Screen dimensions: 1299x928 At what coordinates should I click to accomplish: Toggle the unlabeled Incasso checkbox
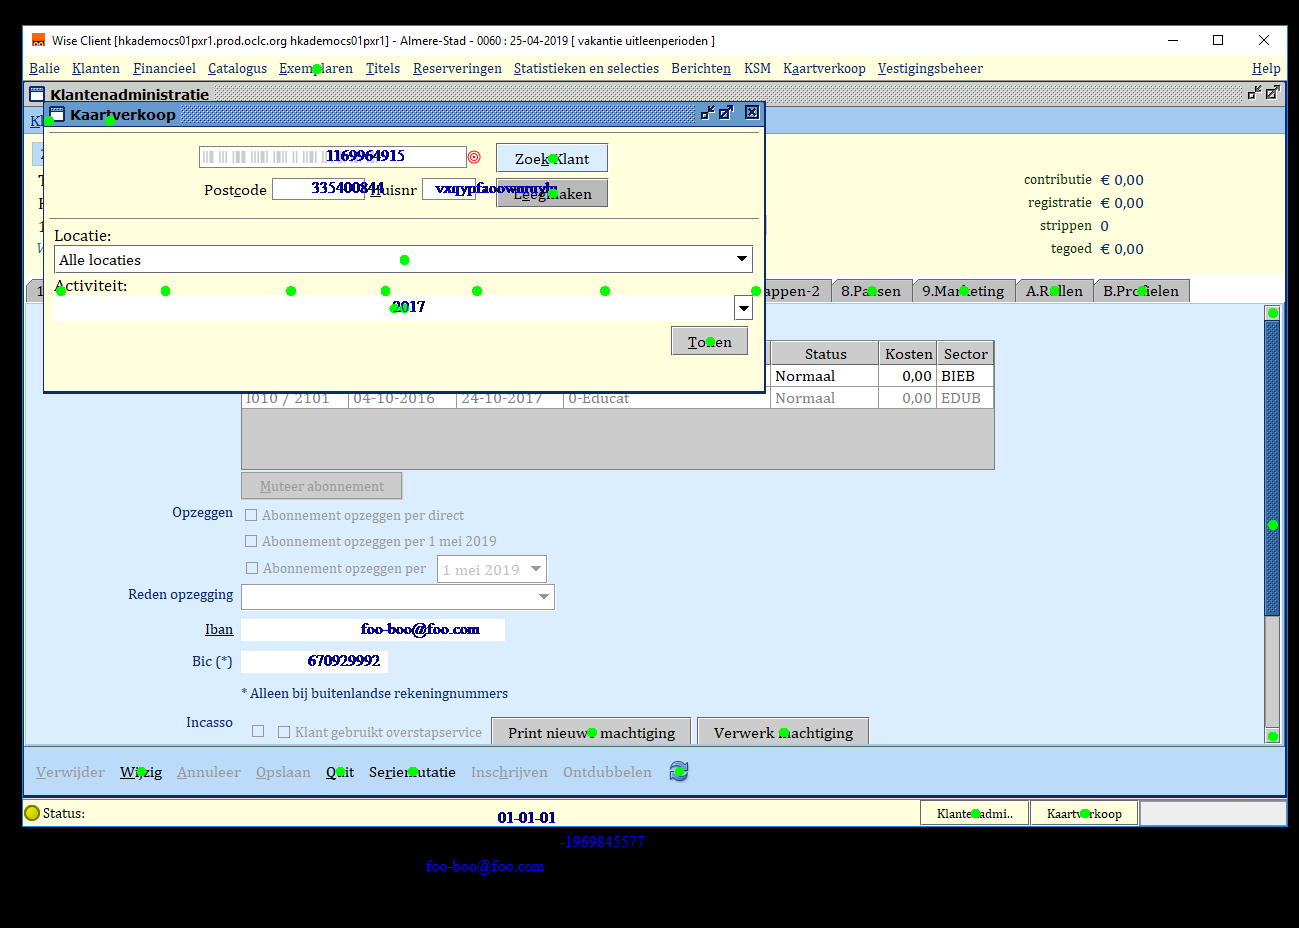point(258,731)
